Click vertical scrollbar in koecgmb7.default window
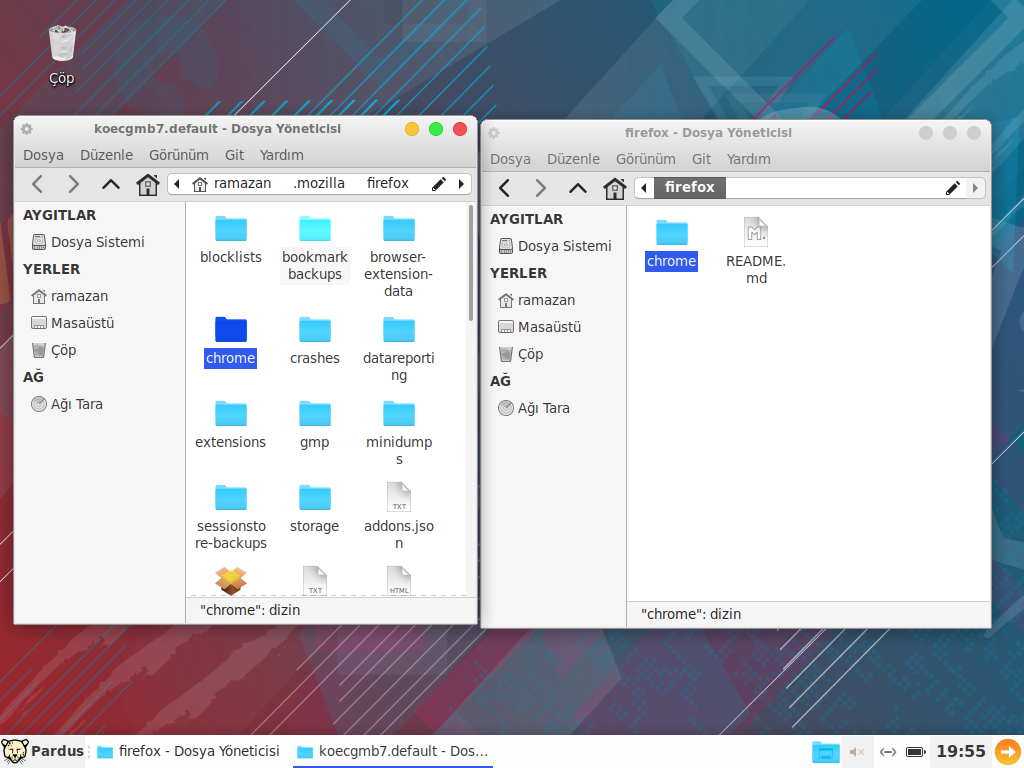The height and width of the screenshot is (768, 1024). click(x=471, y=263)
